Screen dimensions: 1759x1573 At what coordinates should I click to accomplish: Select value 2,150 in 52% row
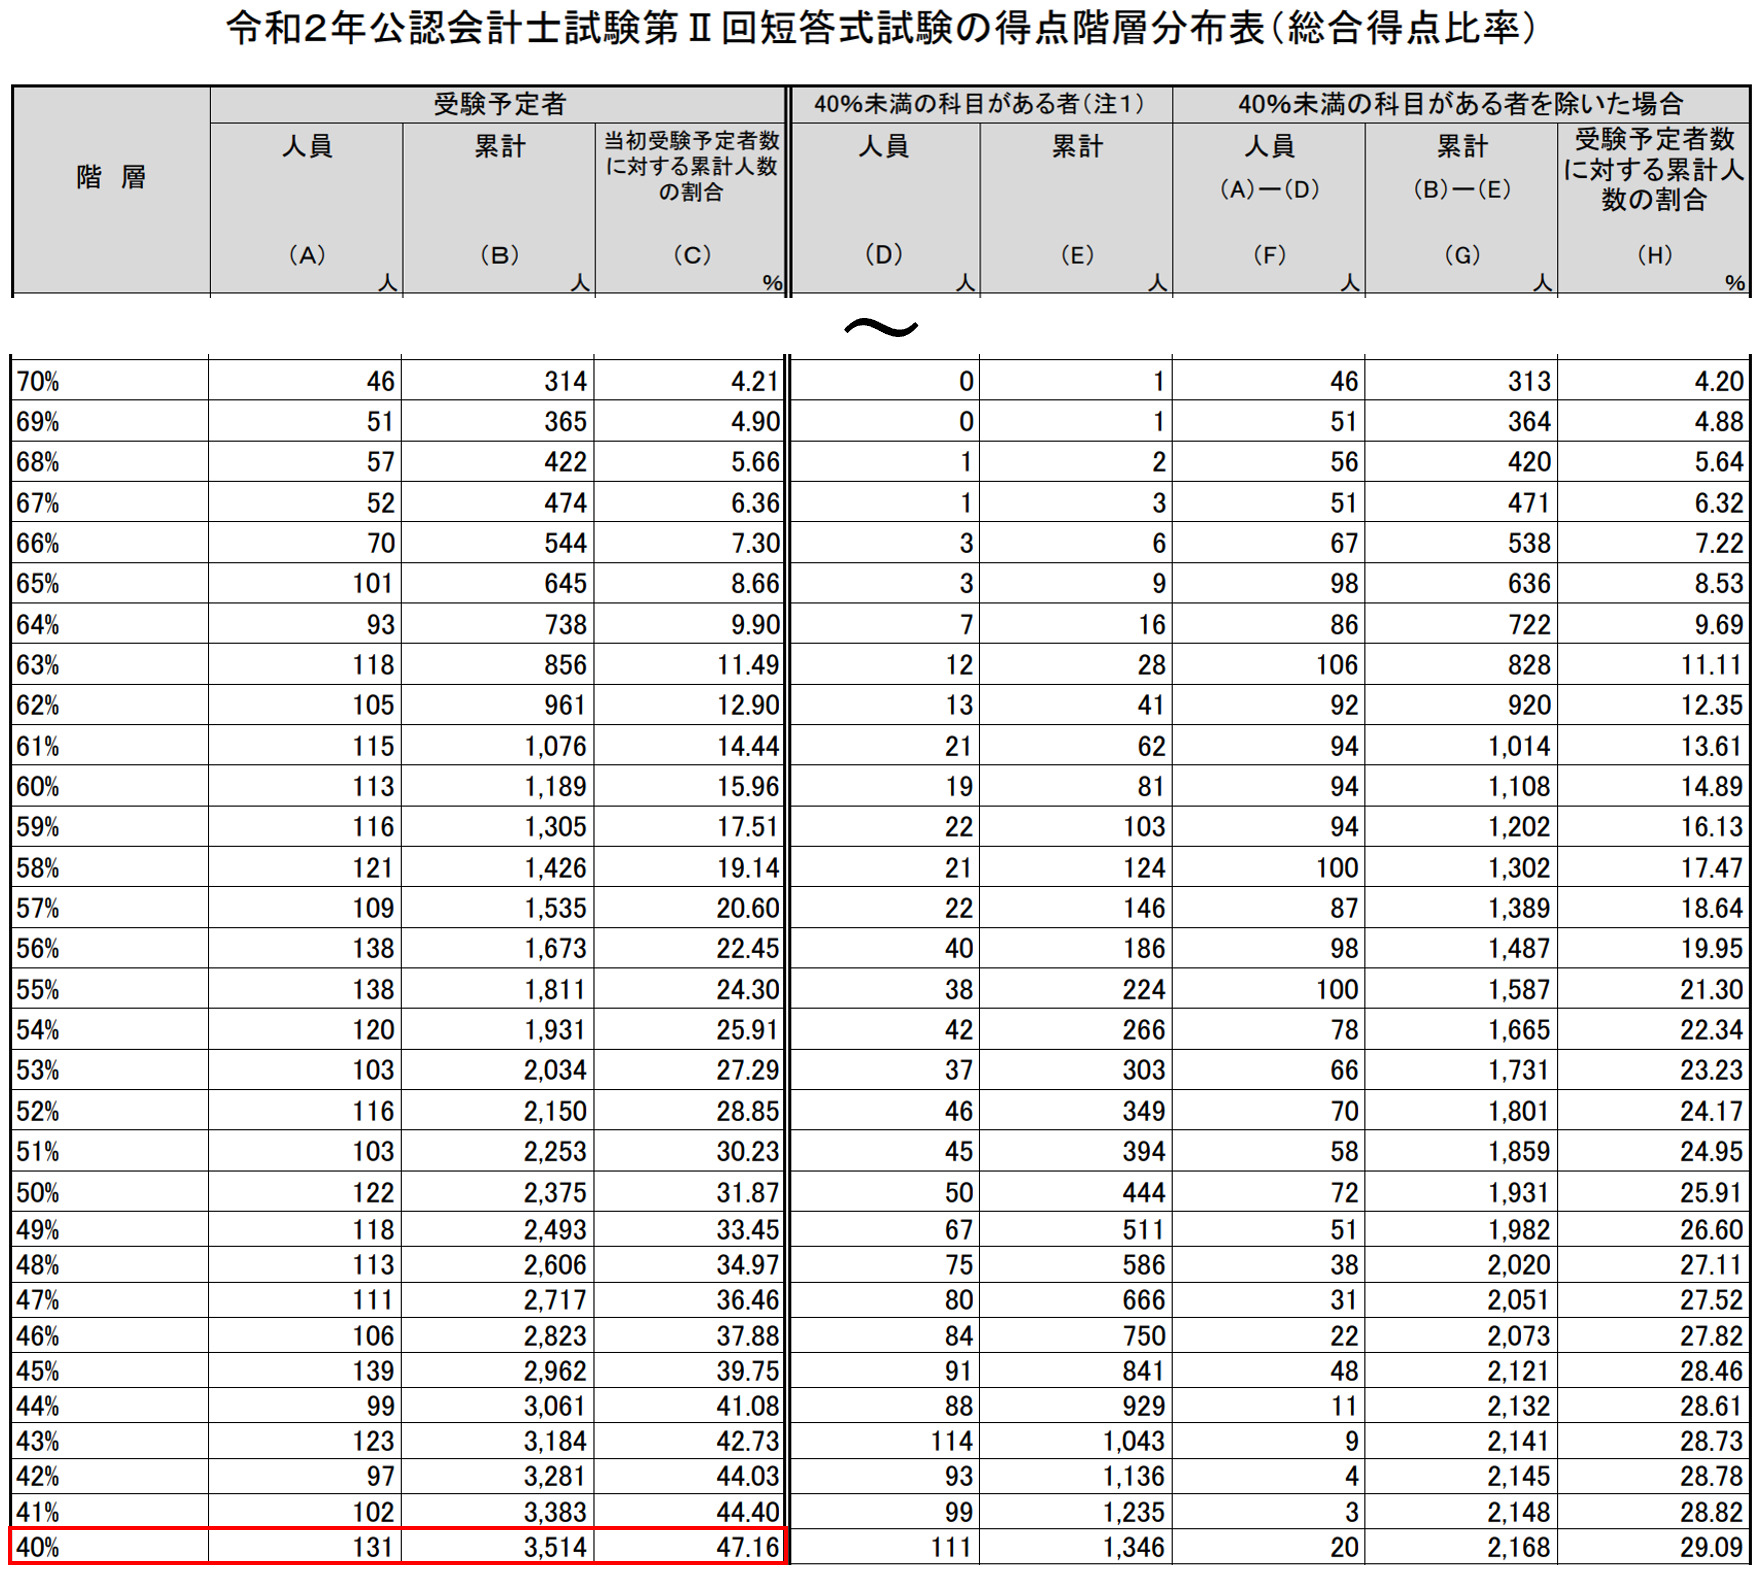tap(556, 1111)
